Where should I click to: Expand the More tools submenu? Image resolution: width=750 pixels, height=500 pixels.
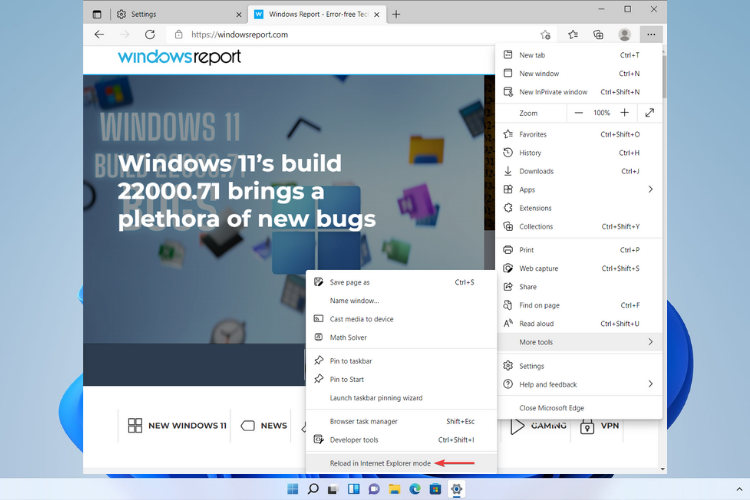coord(579,342)
